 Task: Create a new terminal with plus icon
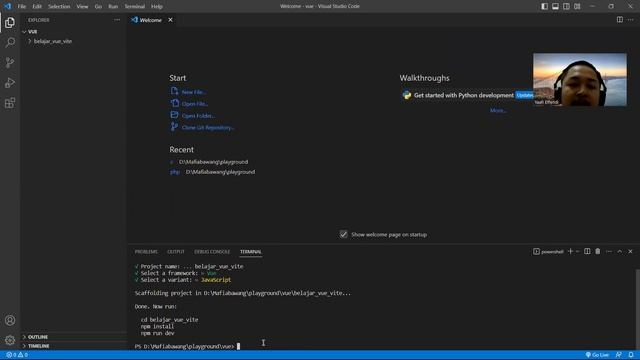[x=570, y=251]
